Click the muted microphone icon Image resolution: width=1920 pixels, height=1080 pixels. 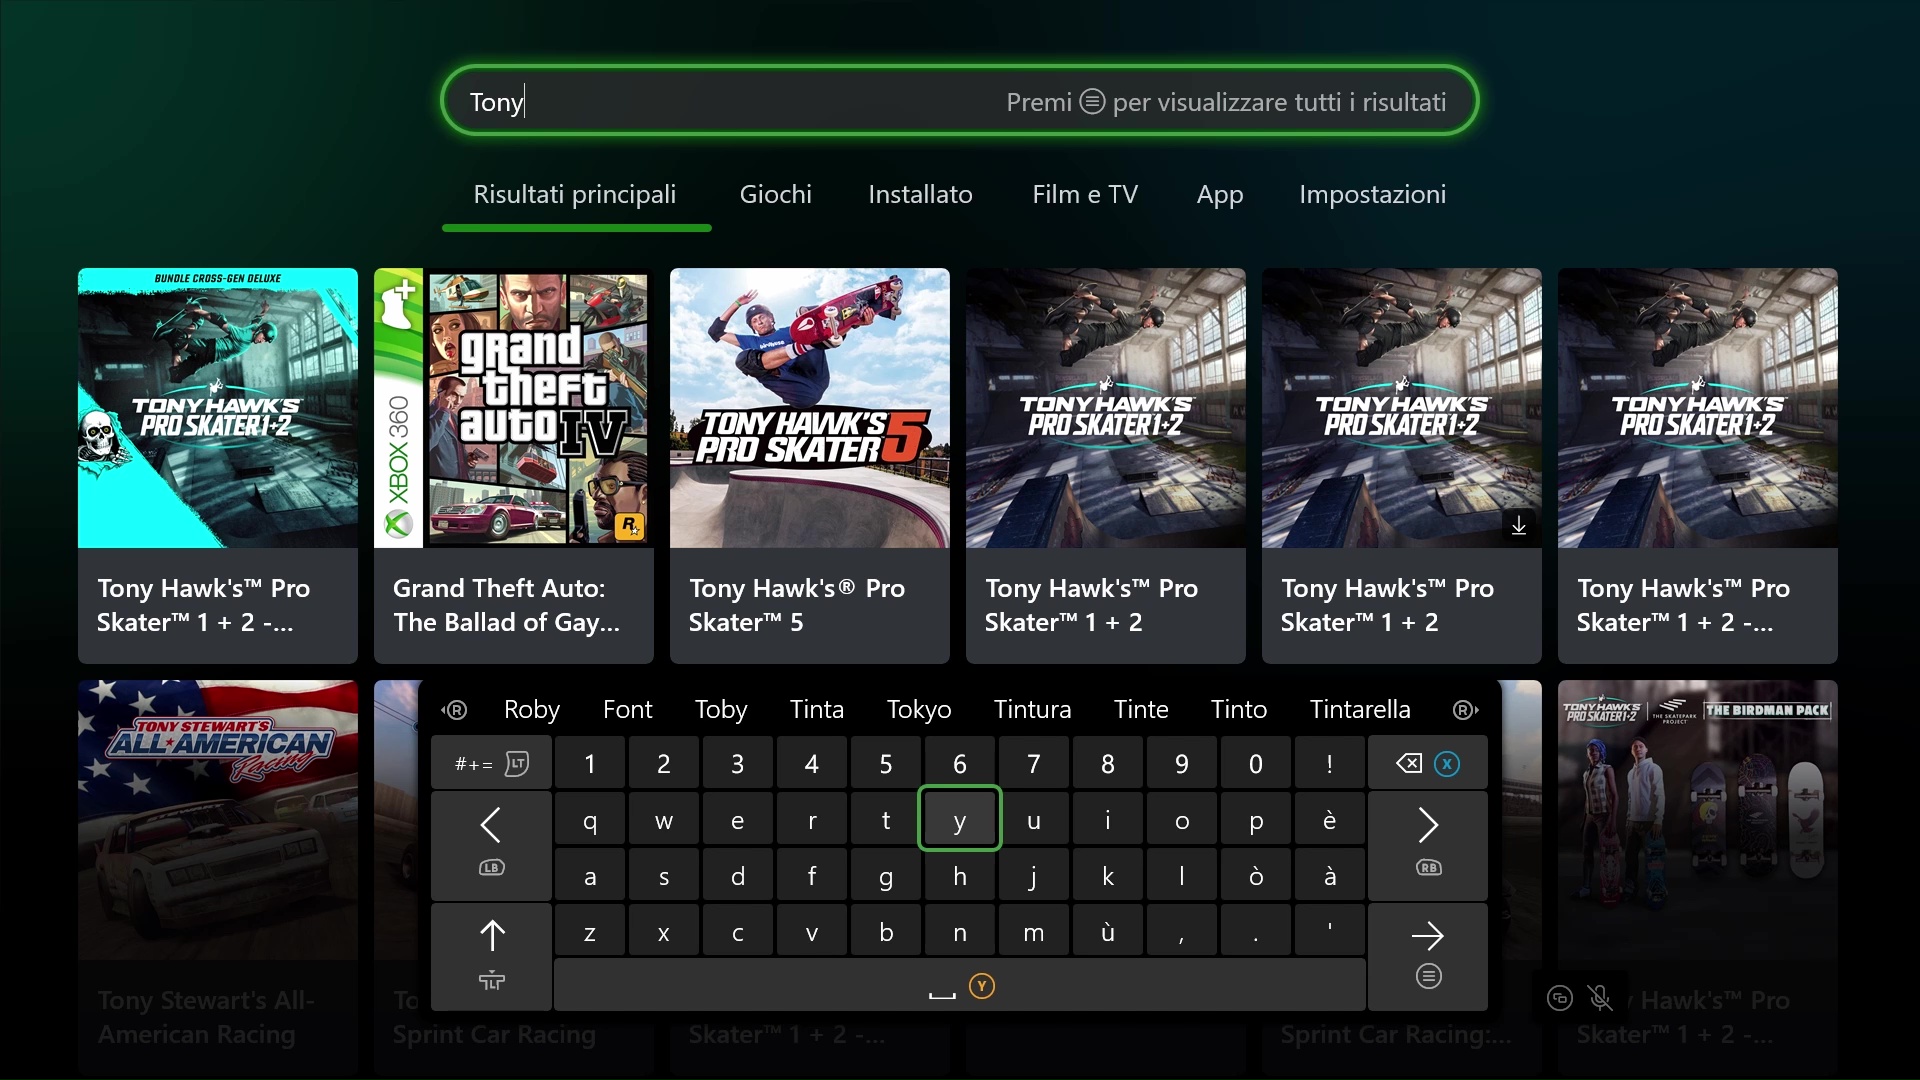(1600, 997)
